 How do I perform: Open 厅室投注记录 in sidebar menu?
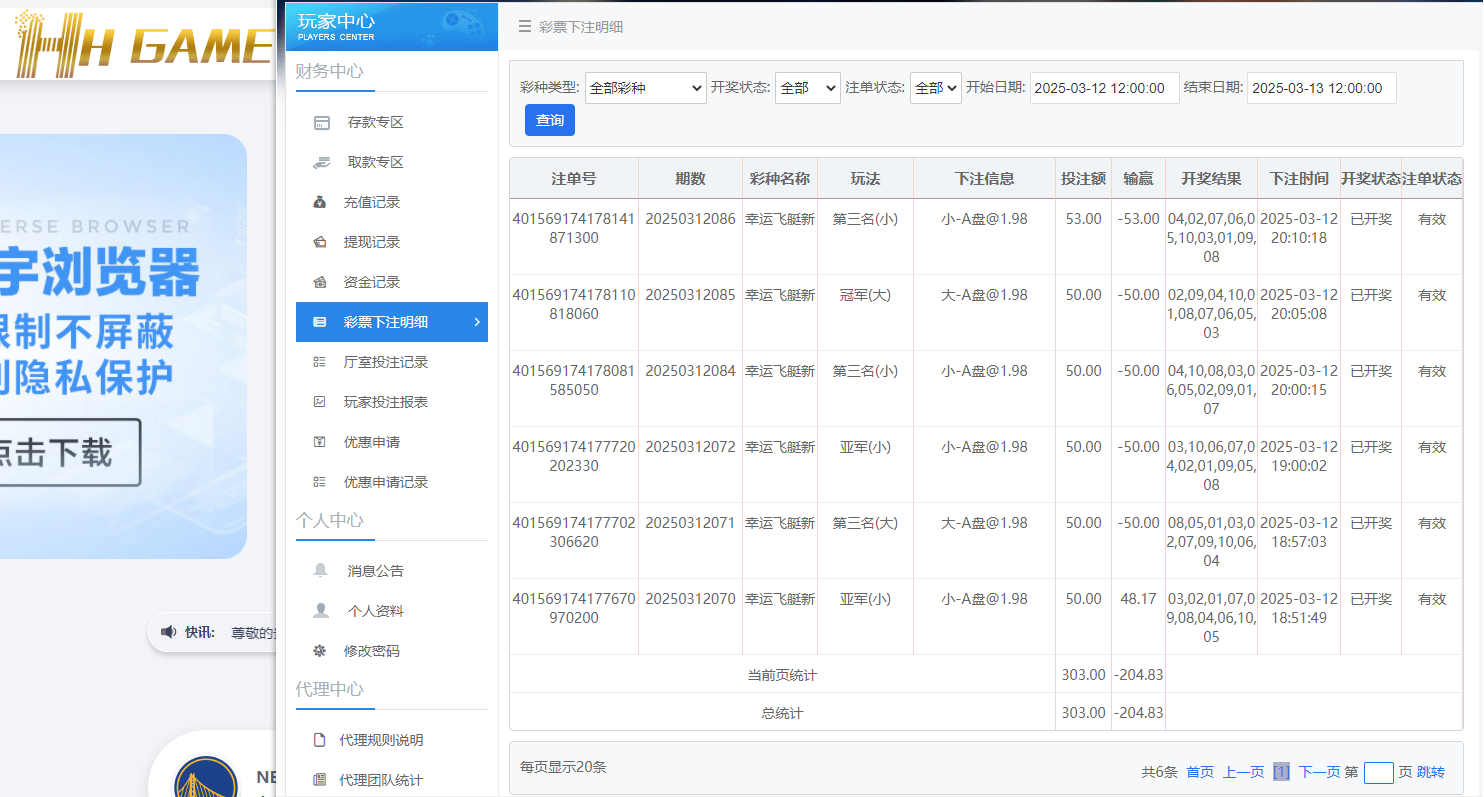385,362
